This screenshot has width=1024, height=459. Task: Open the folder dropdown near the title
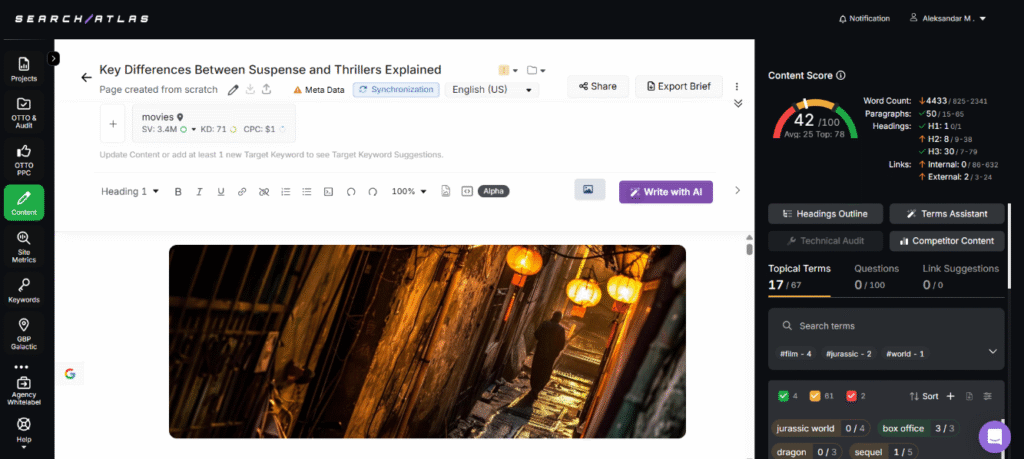point(536,70)
